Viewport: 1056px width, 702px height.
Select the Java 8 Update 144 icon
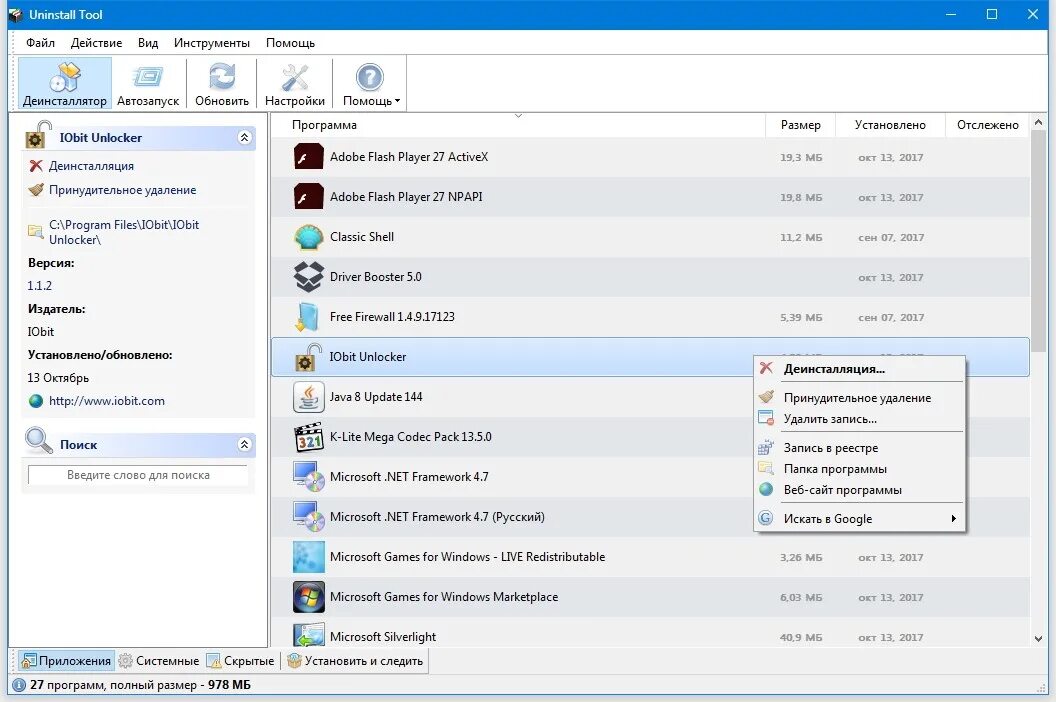click(308, 397)
